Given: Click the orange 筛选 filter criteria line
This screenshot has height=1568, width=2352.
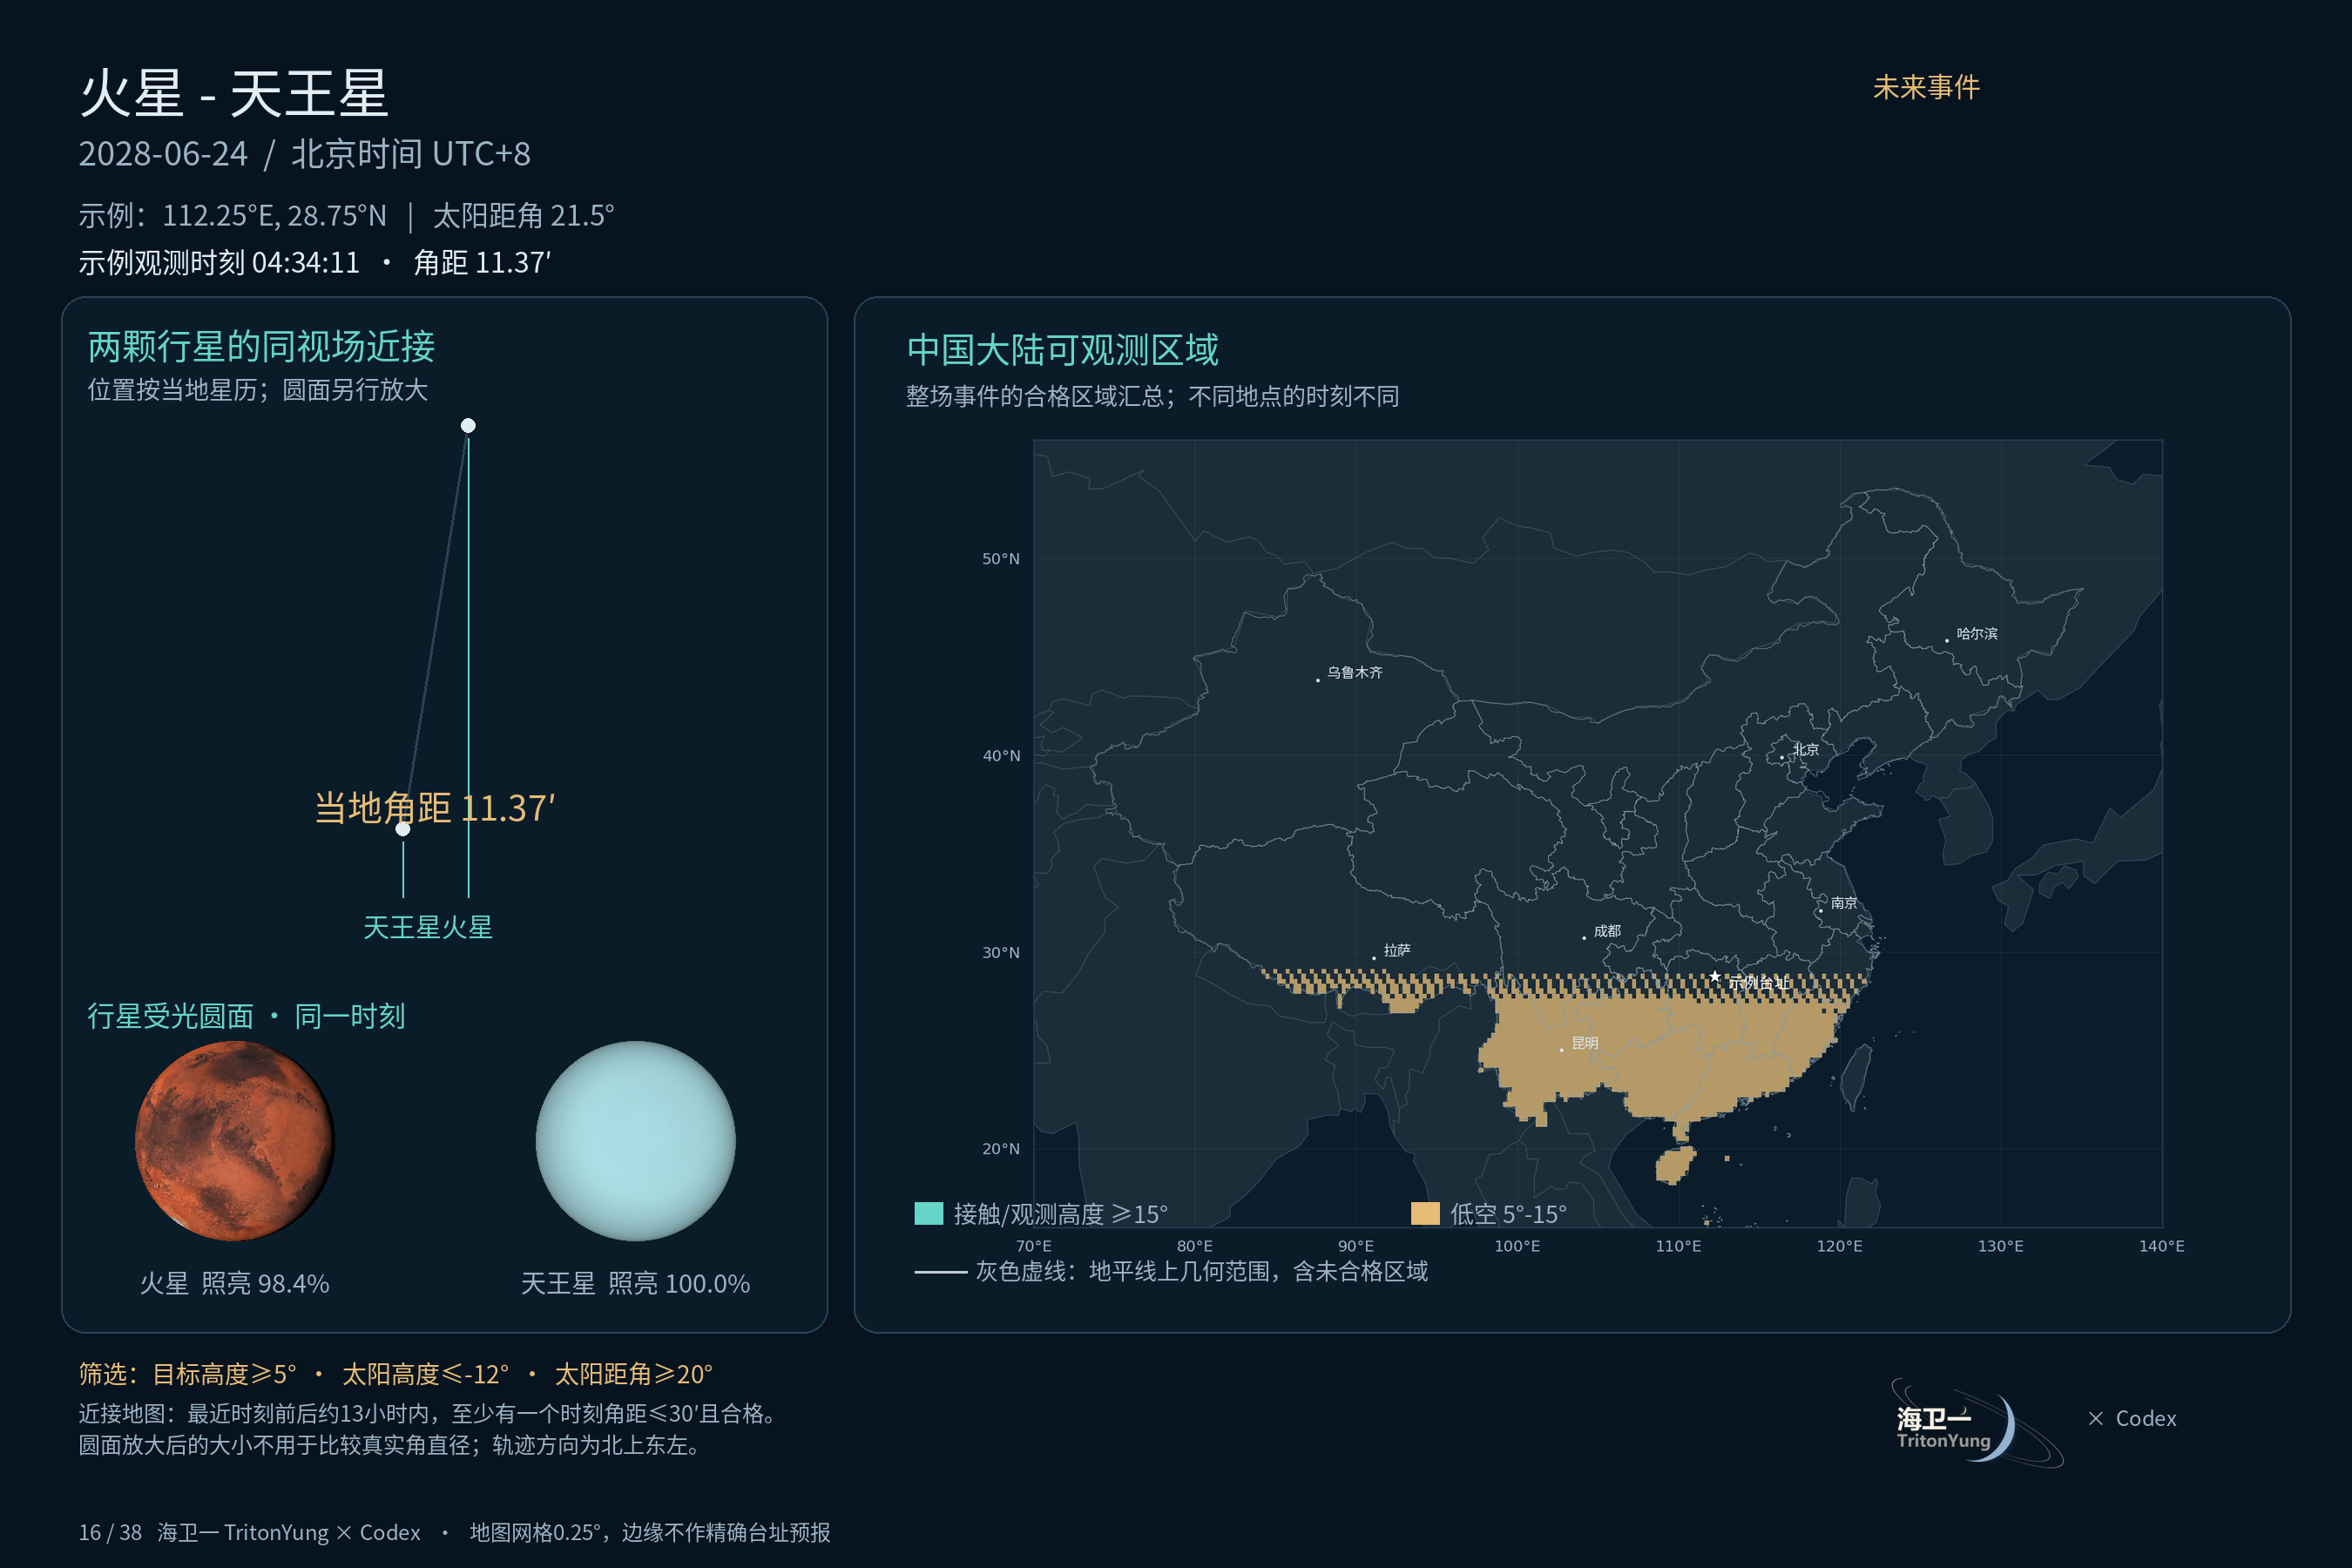Looking at the screenshot, I should pyautogui.click(x=396, y=1375).
